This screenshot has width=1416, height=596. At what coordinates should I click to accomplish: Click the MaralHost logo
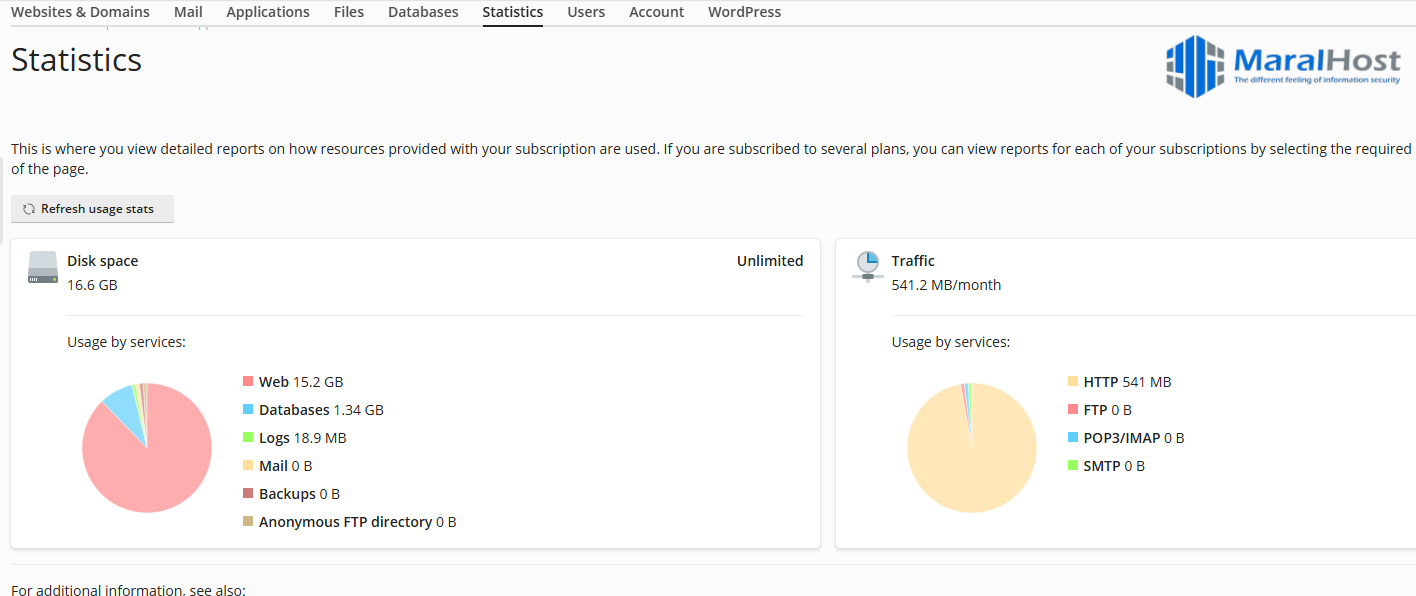1283,66
